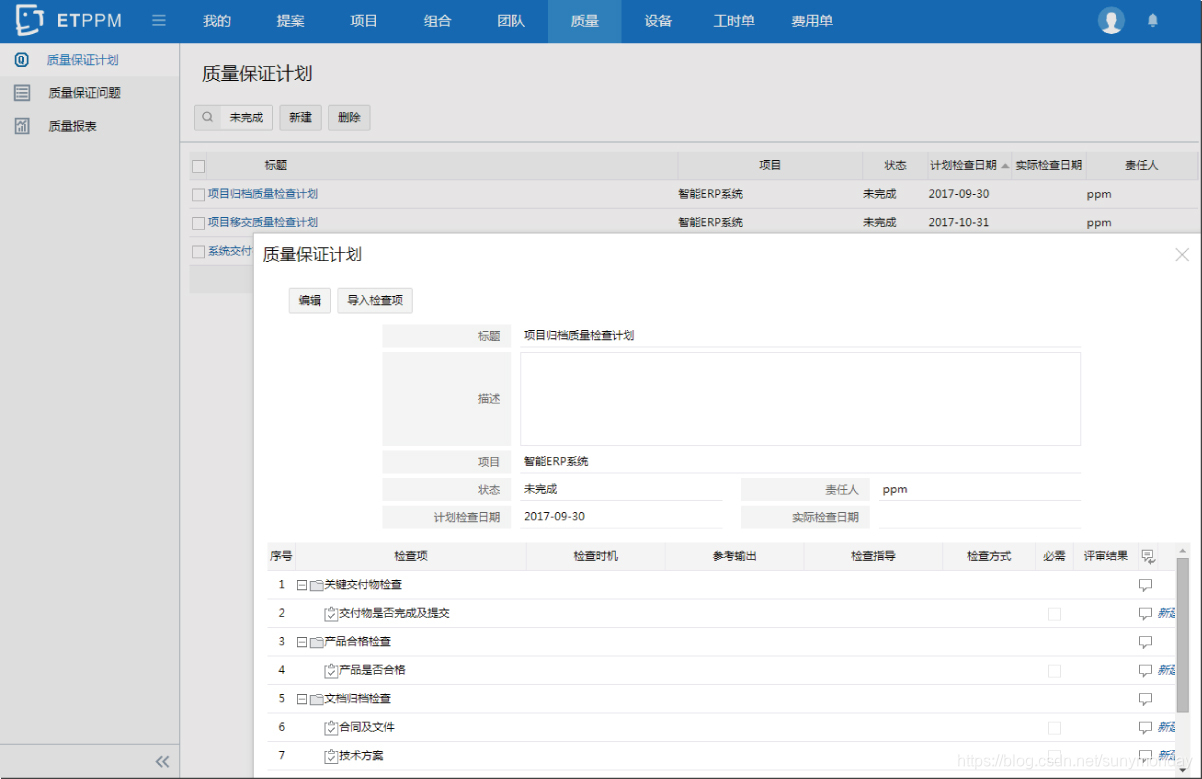Toggle the select-all checkbox in the list header
The width and height of the screenshot is (1202, 779).
point(198,166)
